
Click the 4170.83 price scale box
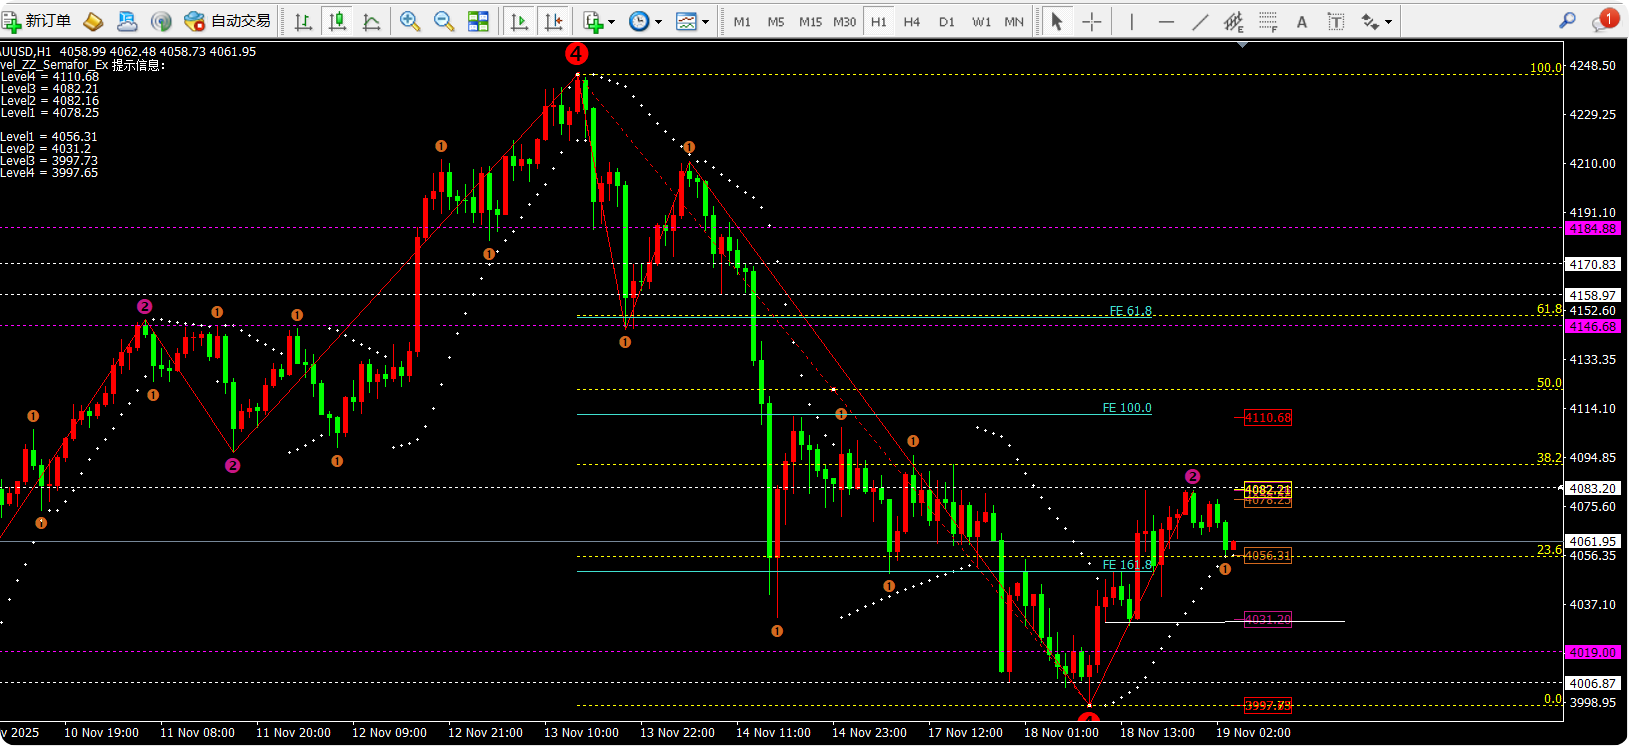[1592, 265]
